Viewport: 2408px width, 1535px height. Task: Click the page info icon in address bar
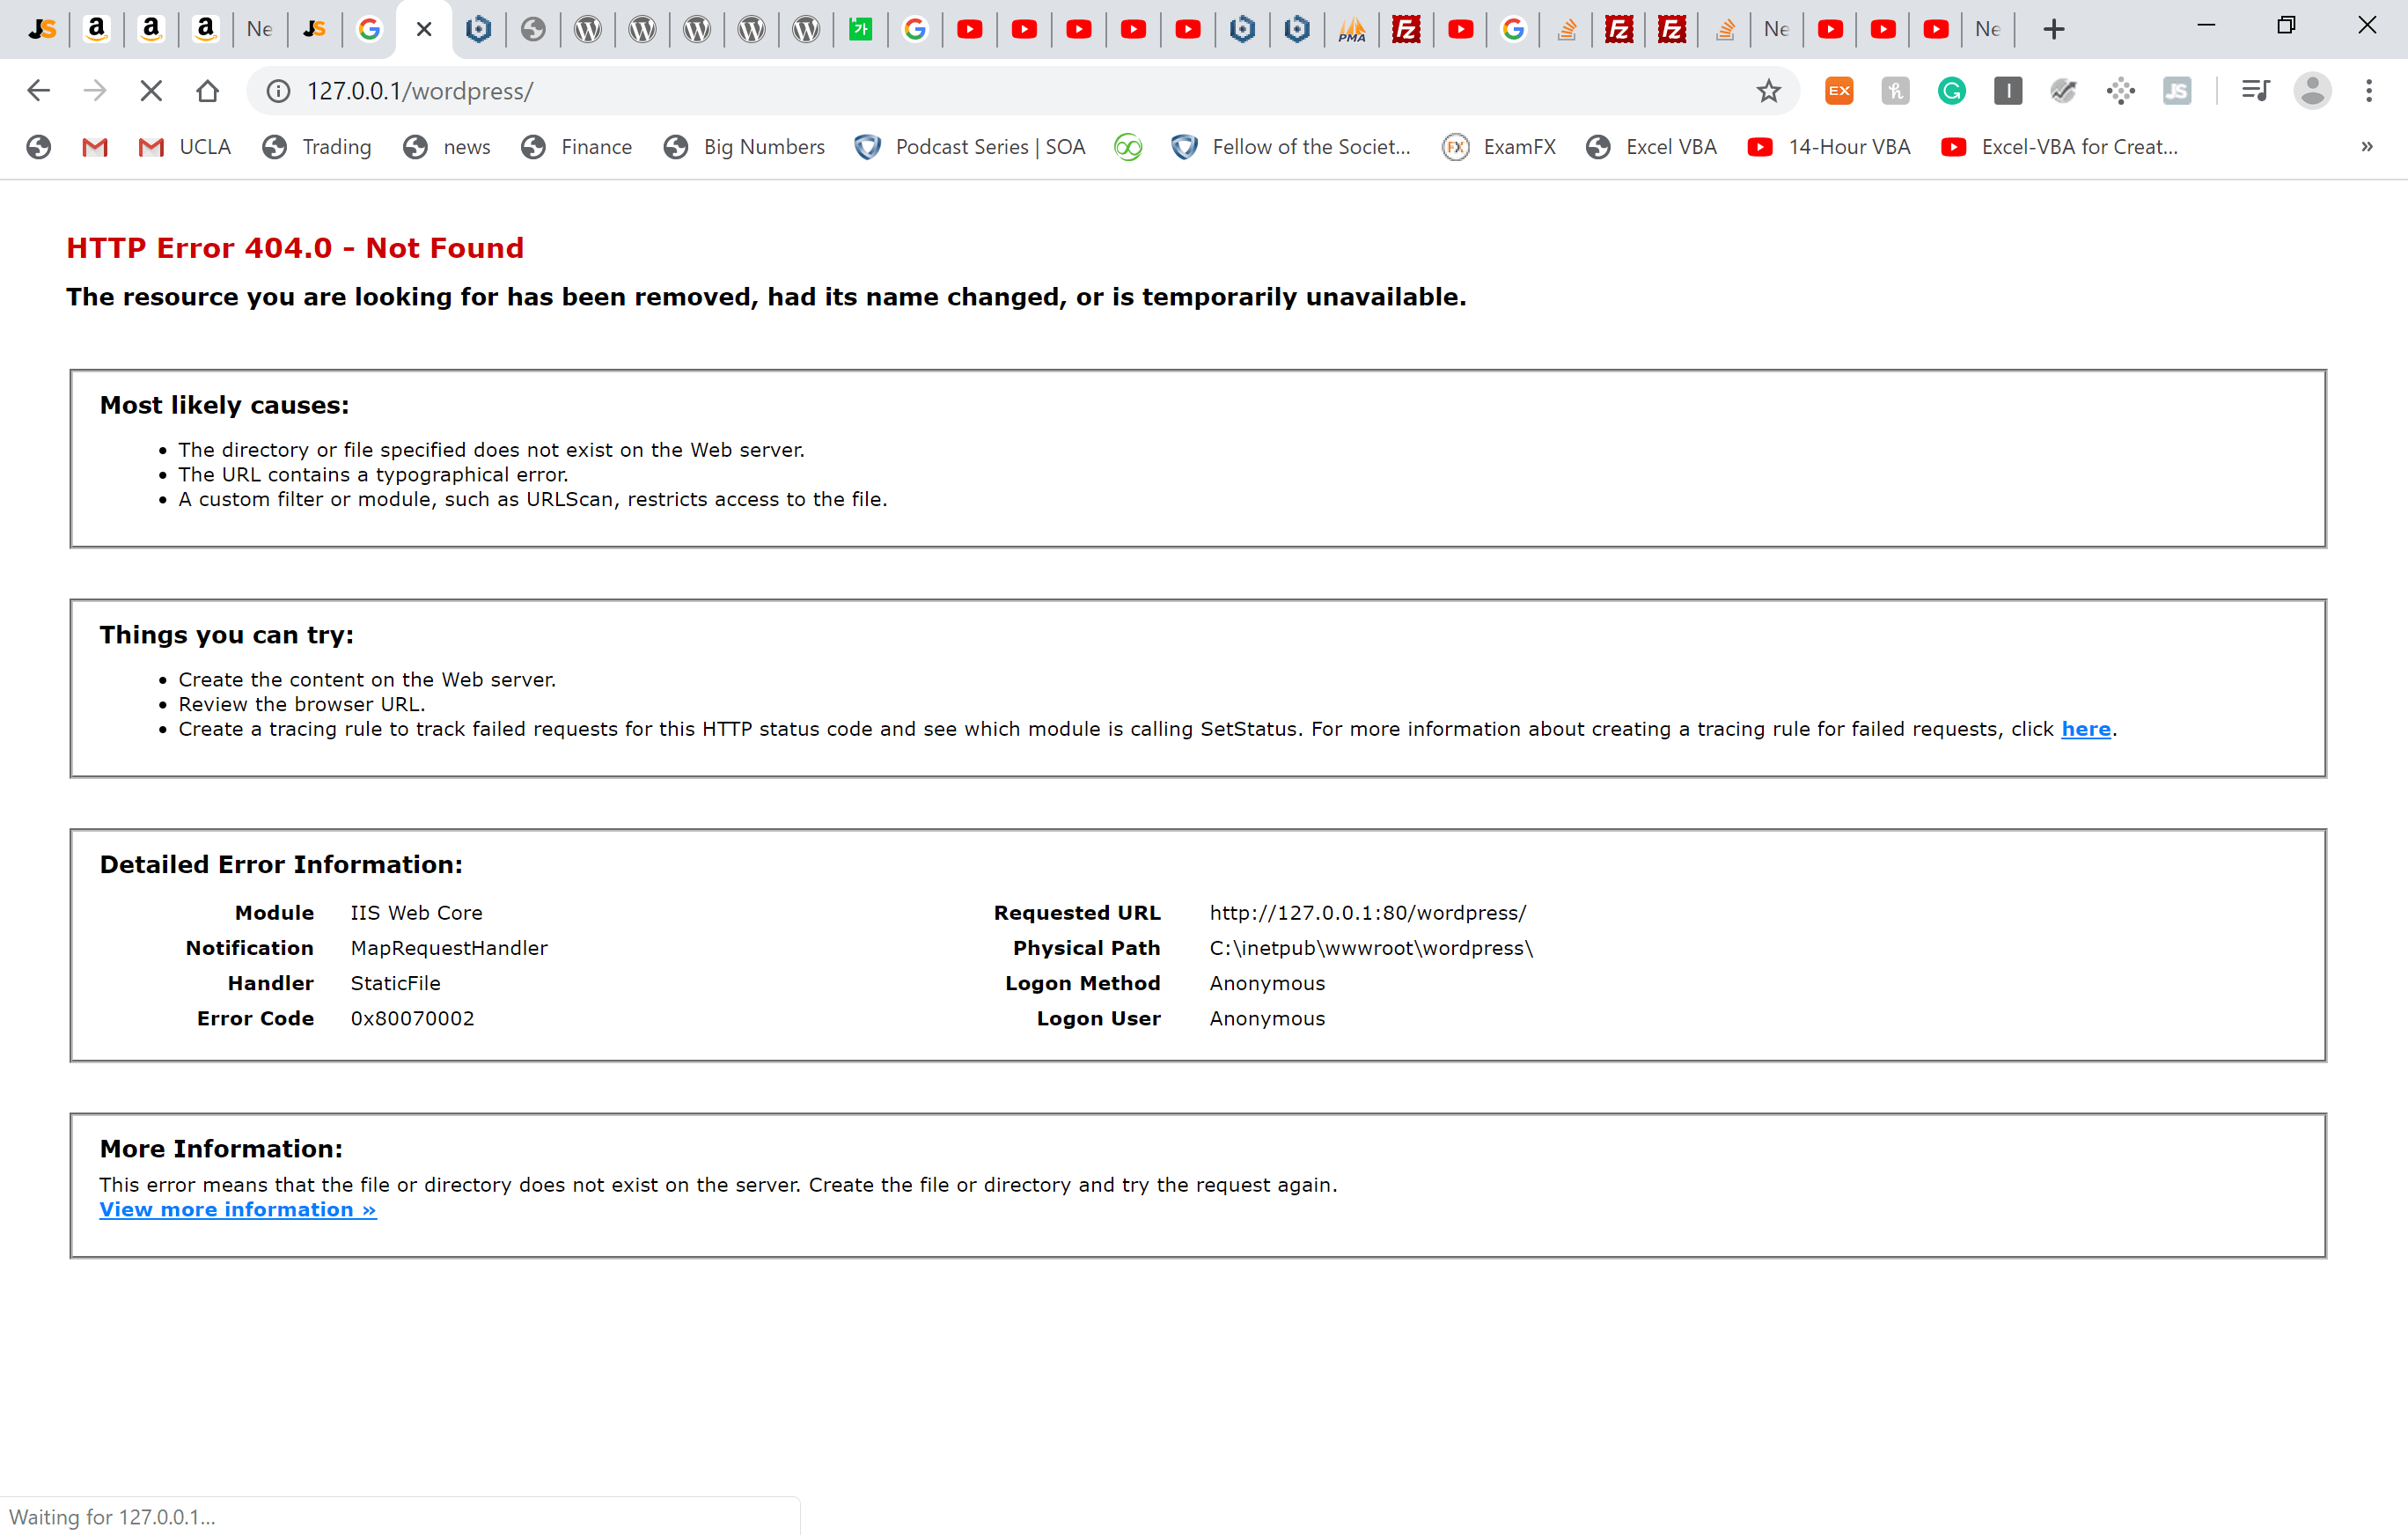(x=277, y=91)
